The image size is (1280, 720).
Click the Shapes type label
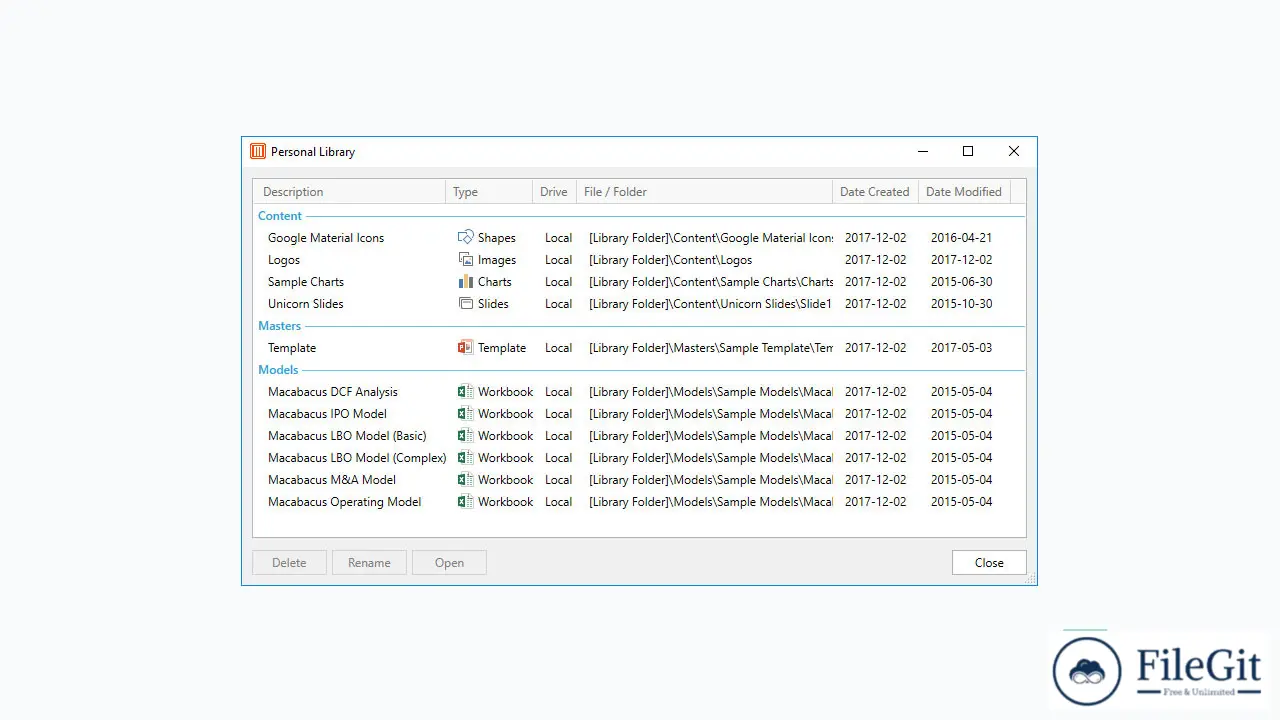pyautogui.click(x=497, y=238)
